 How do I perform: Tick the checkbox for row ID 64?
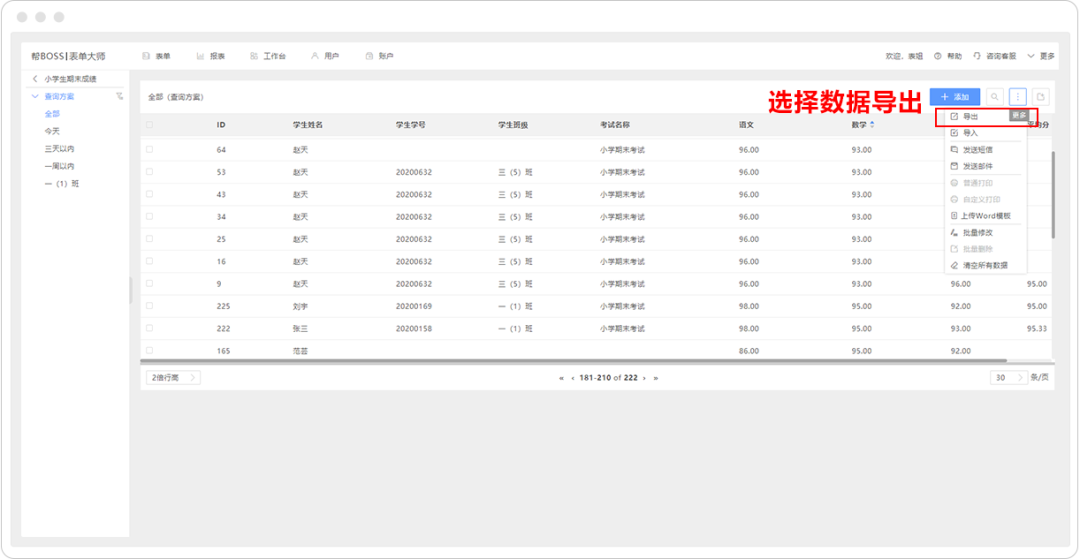click(149, 150)
